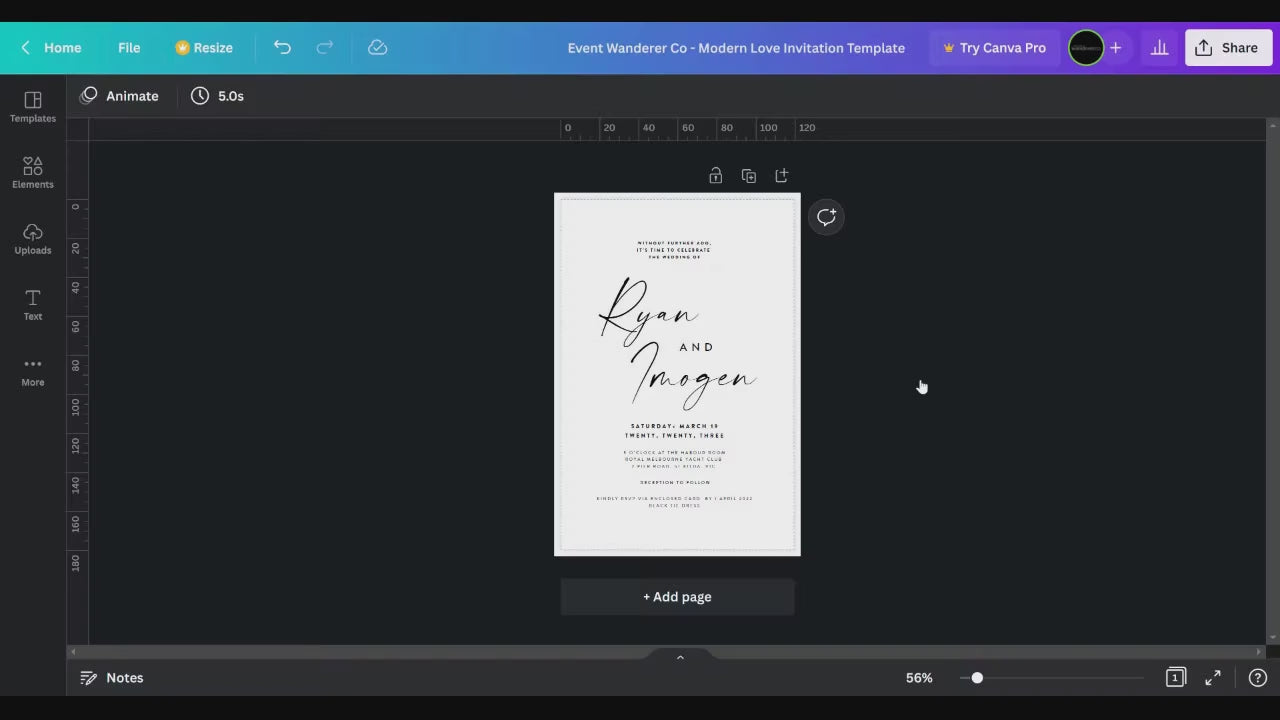1280x720 pixels.
Task: Open the File menu
Action: coord(129,47)
